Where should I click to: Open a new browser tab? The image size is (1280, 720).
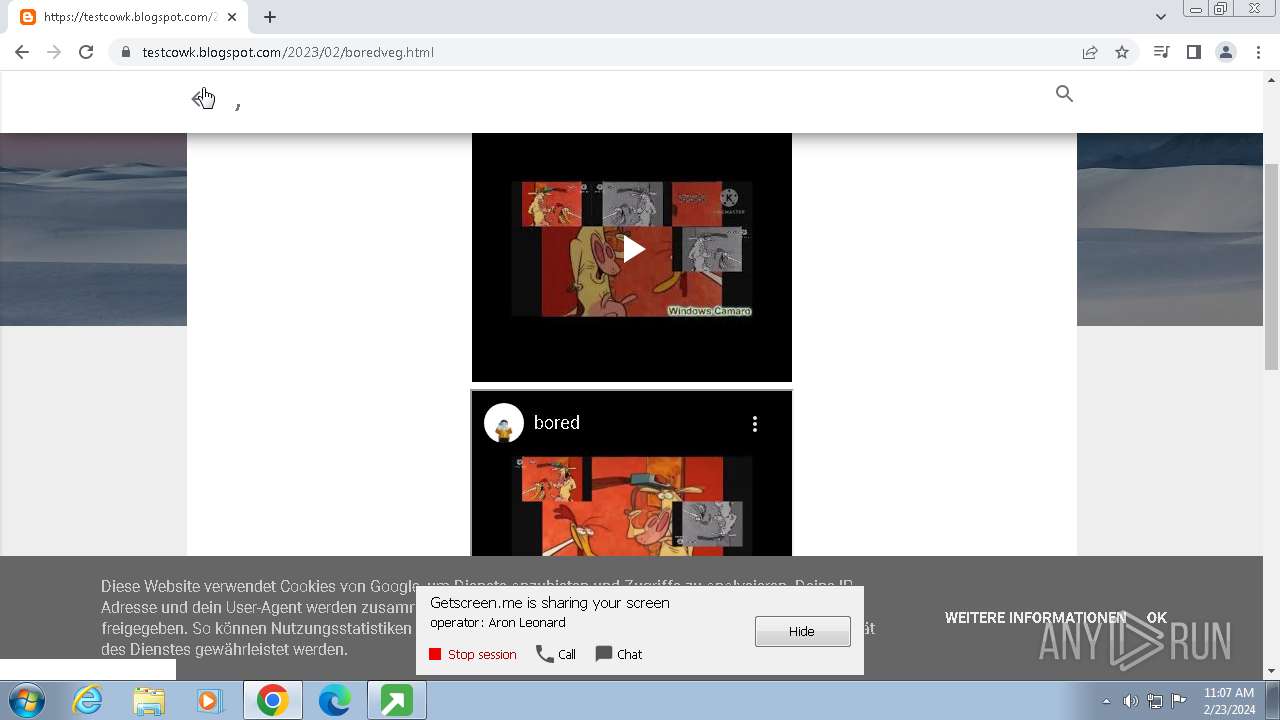click(x=270, y=17)
